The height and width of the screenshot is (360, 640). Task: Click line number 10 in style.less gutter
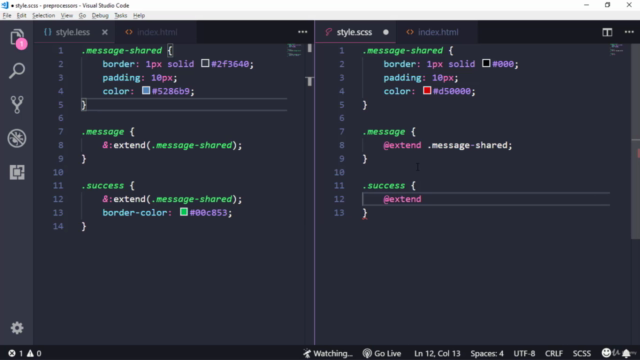point(58,172)
